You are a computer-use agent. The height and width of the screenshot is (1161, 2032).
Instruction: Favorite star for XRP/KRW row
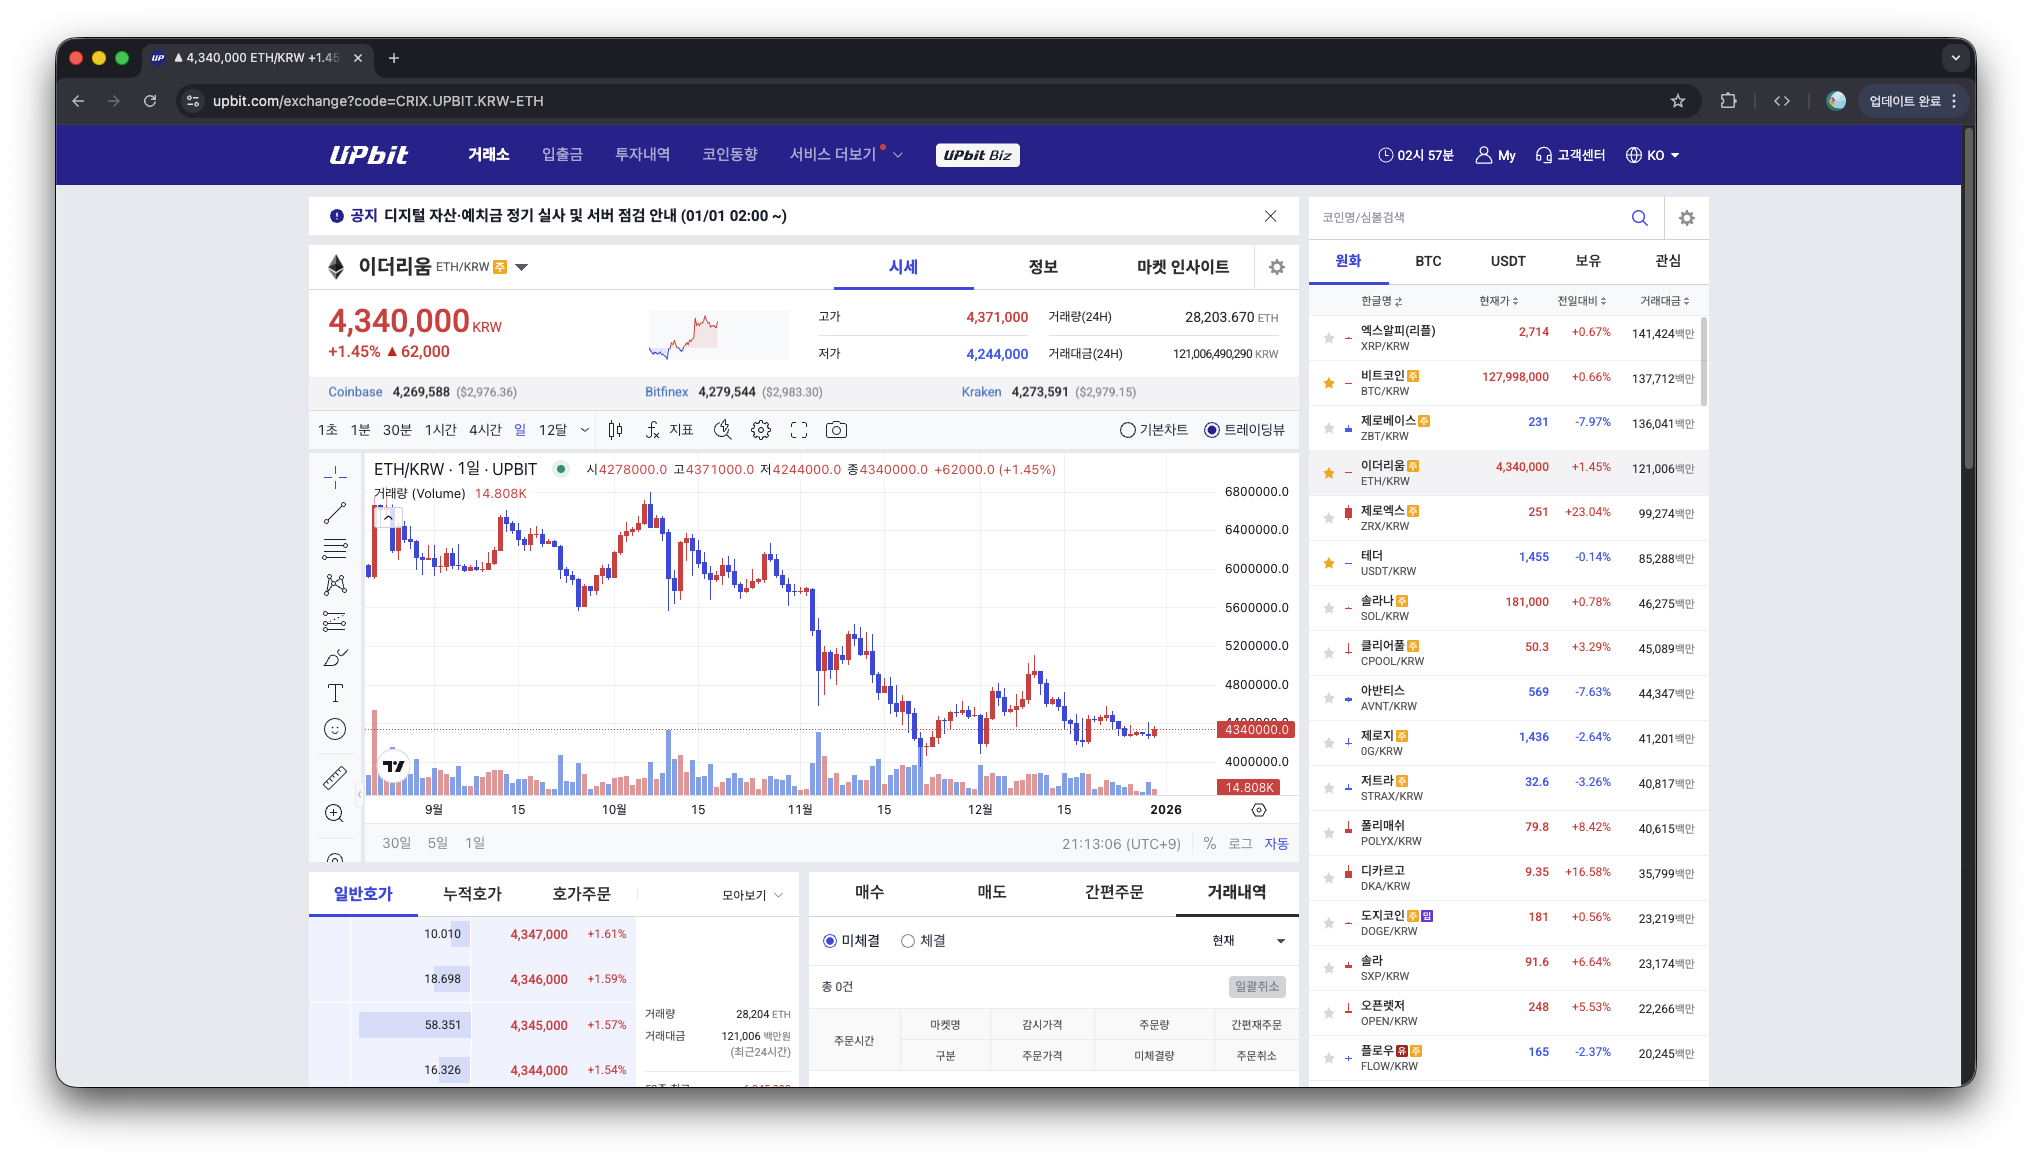tap(1328, 338)
